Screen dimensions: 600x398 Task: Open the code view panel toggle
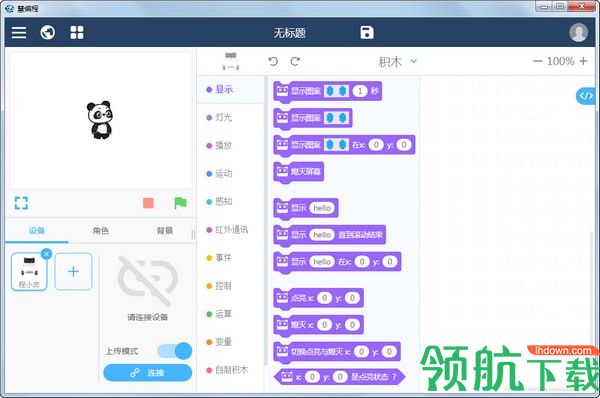coord(585,96)
